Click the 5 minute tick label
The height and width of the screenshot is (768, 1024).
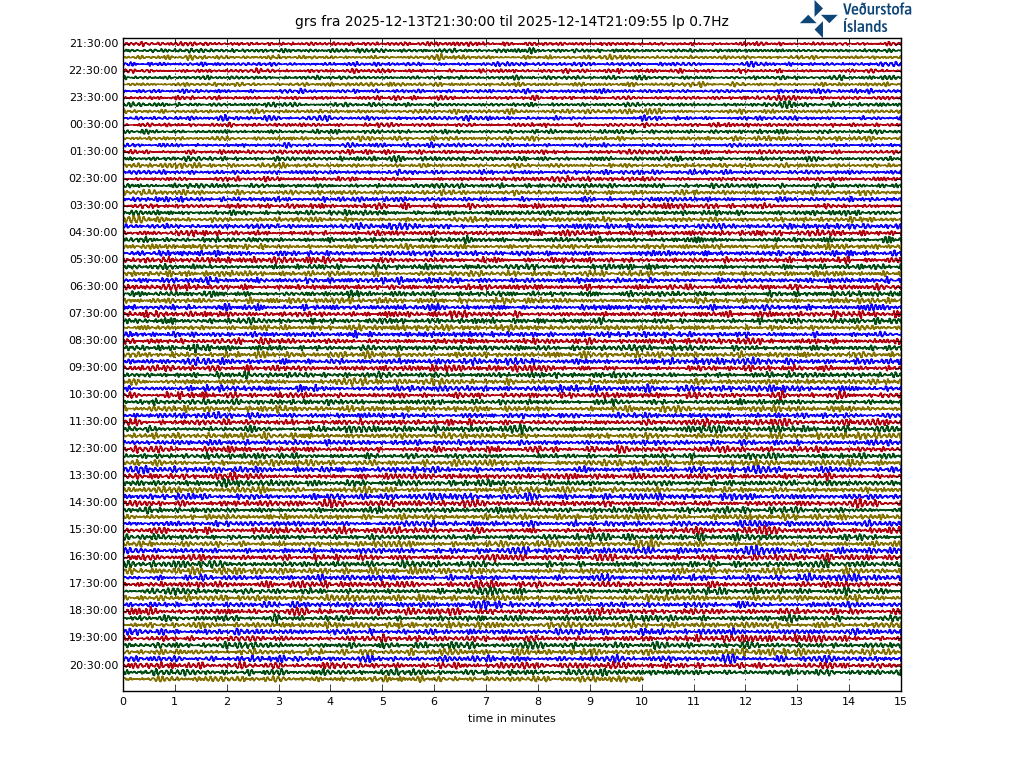coord(382,702)
